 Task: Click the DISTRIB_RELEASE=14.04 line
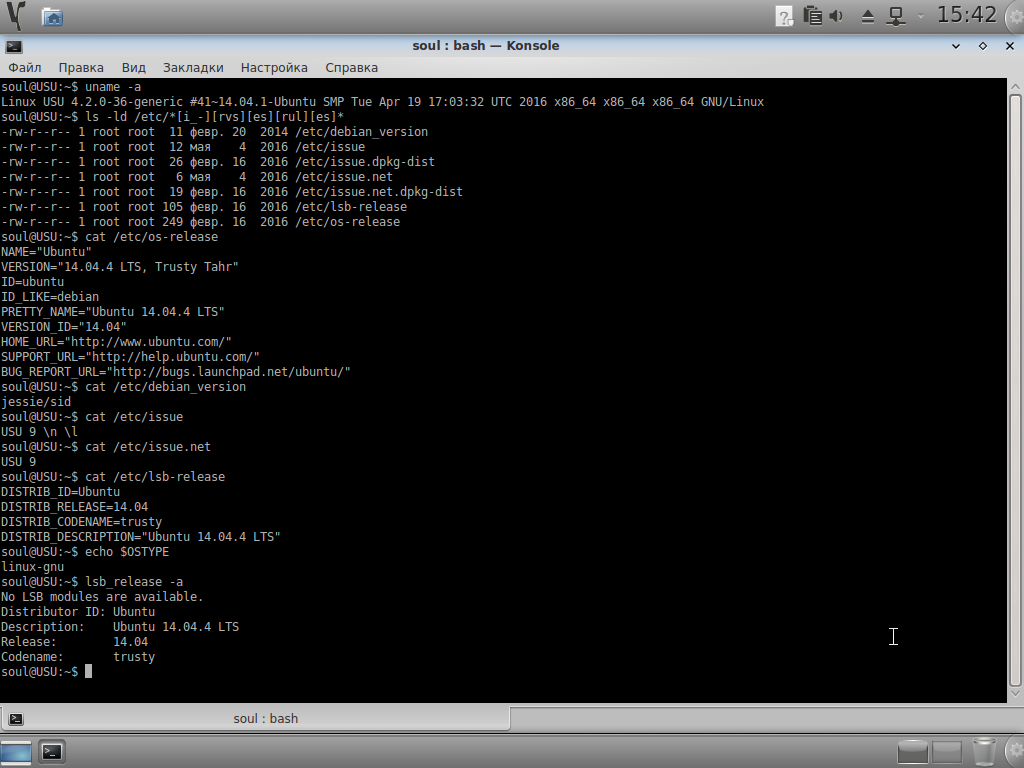coord(74,507)
